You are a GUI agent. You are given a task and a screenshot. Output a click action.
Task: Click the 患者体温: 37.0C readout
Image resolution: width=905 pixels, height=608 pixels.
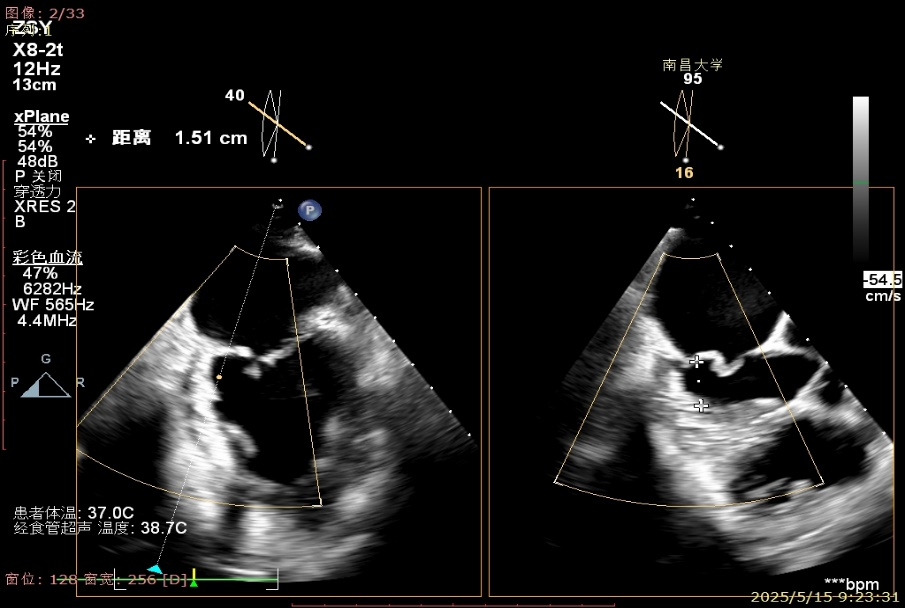click(74, 513)
